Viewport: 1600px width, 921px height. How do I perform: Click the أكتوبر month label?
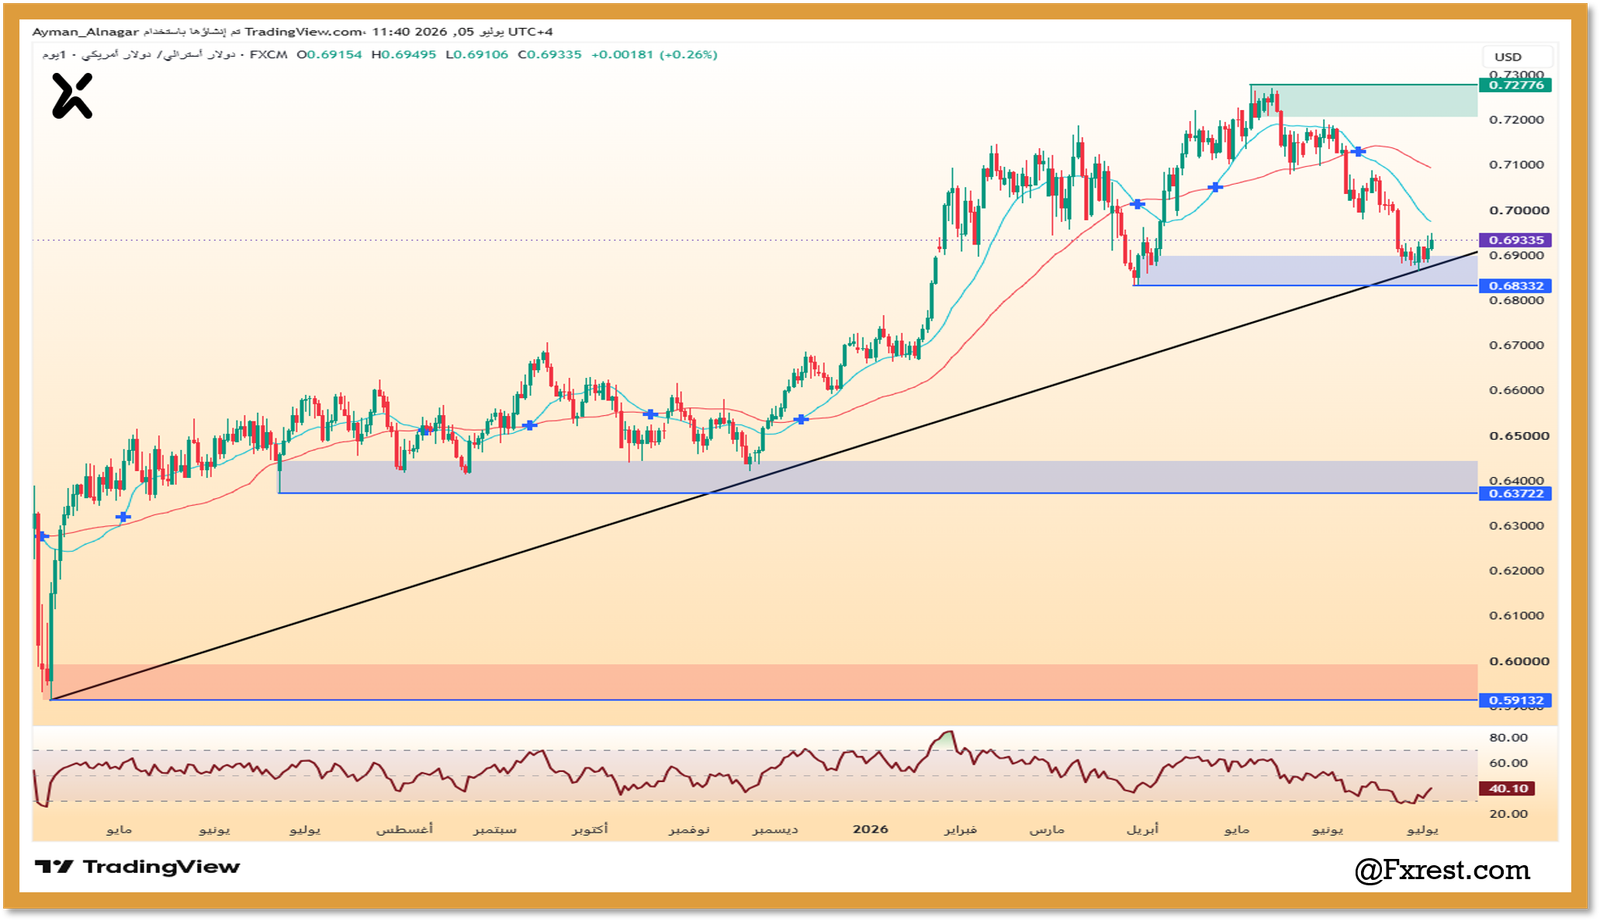coord(590,830)
